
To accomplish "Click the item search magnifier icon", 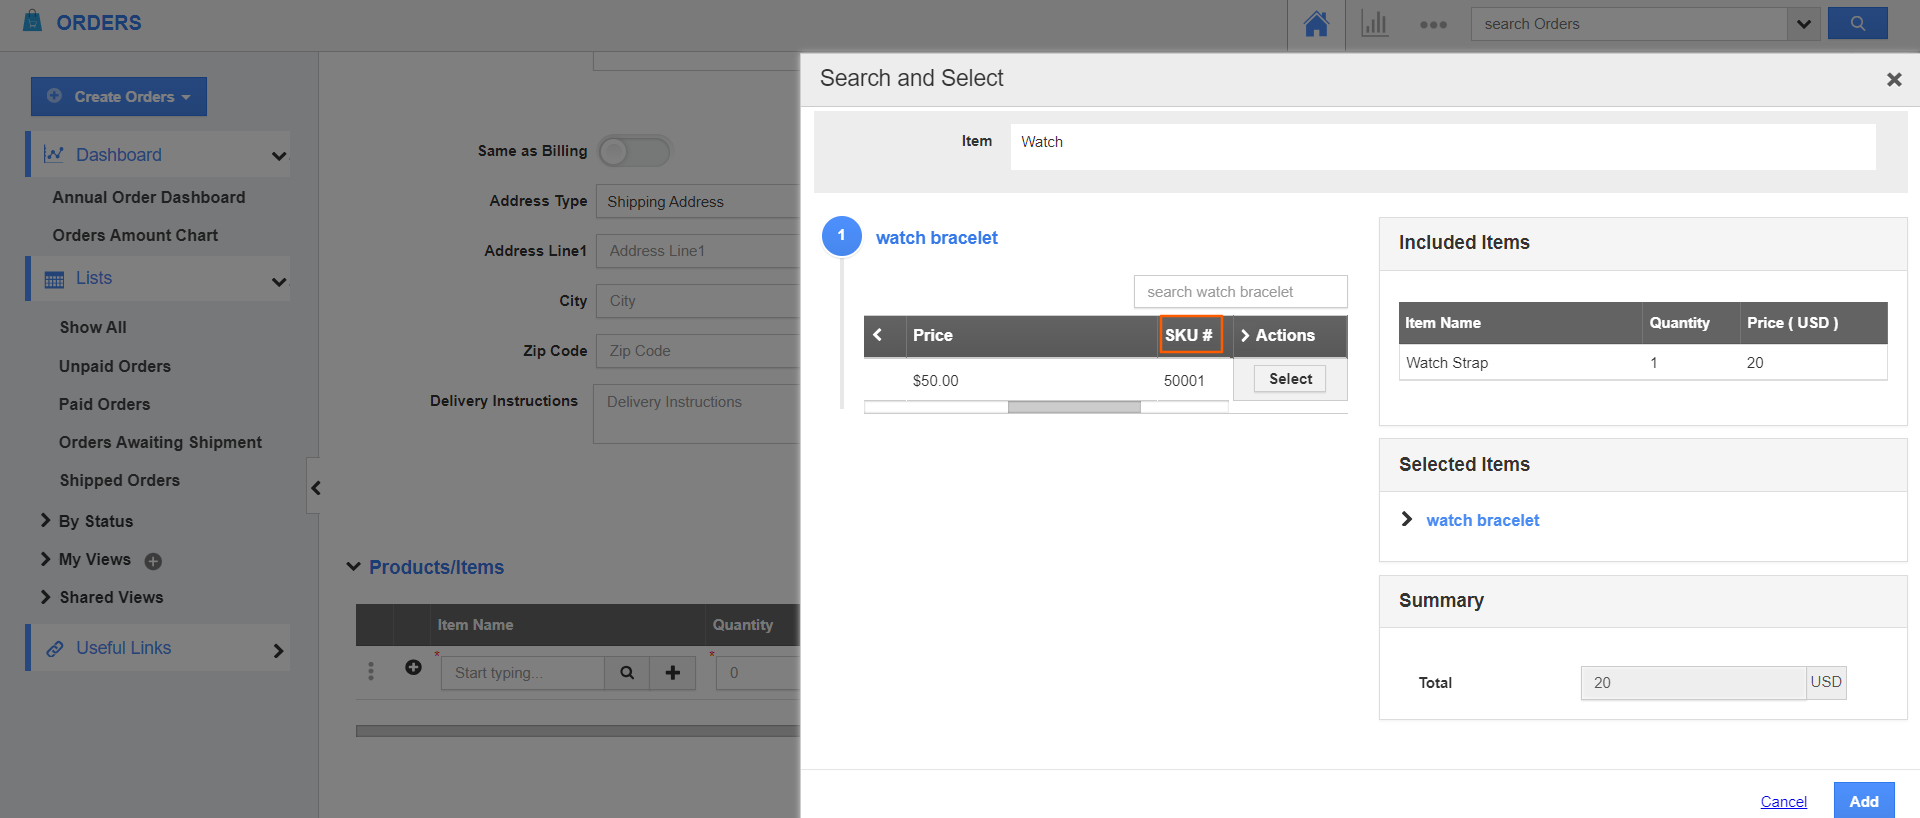I will tap(627, 673).
